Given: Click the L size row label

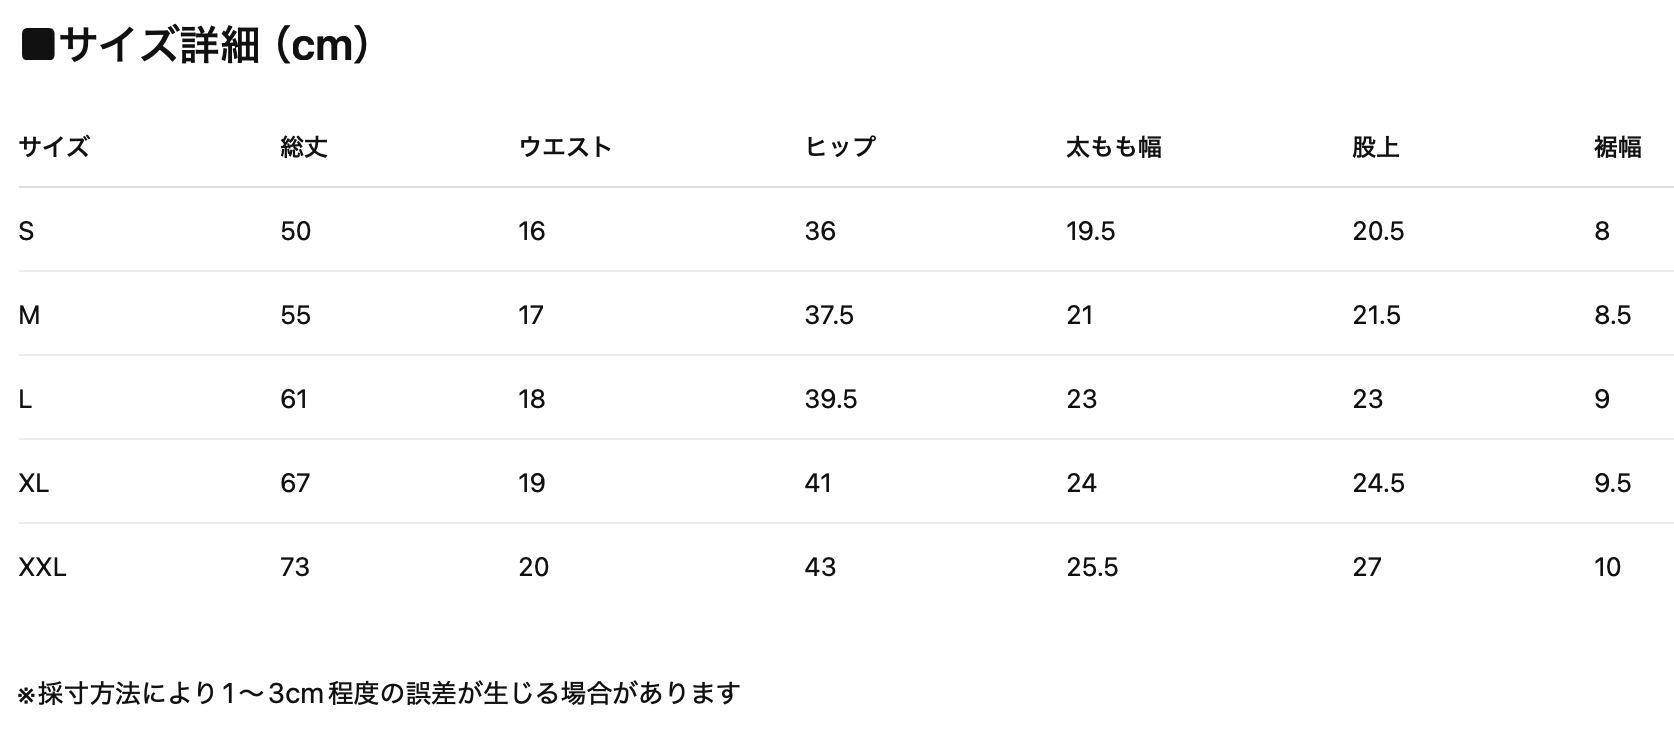Looking at the screenshot, I should click(25, 399).
